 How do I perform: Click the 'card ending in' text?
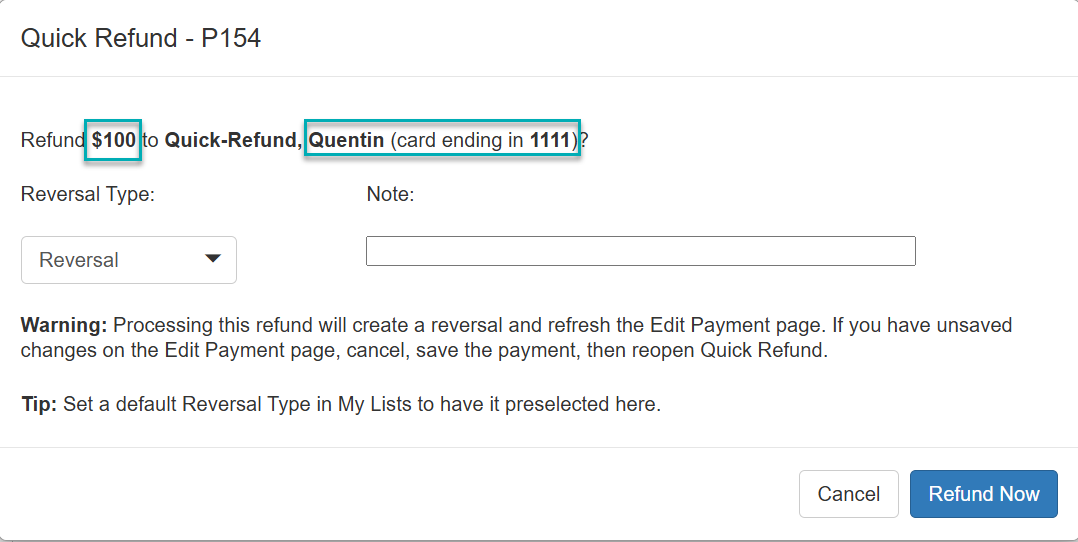(x=459, y=140)
